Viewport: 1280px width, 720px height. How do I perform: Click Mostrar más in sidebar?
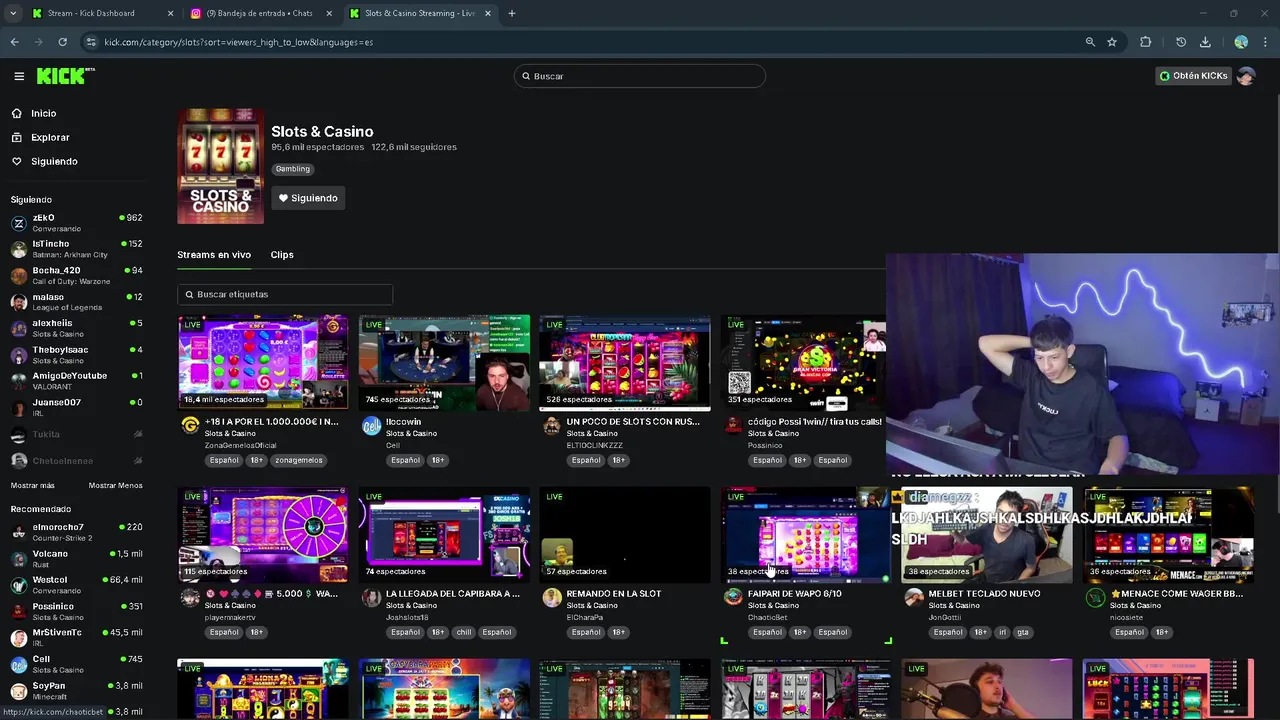coord(33,485)
